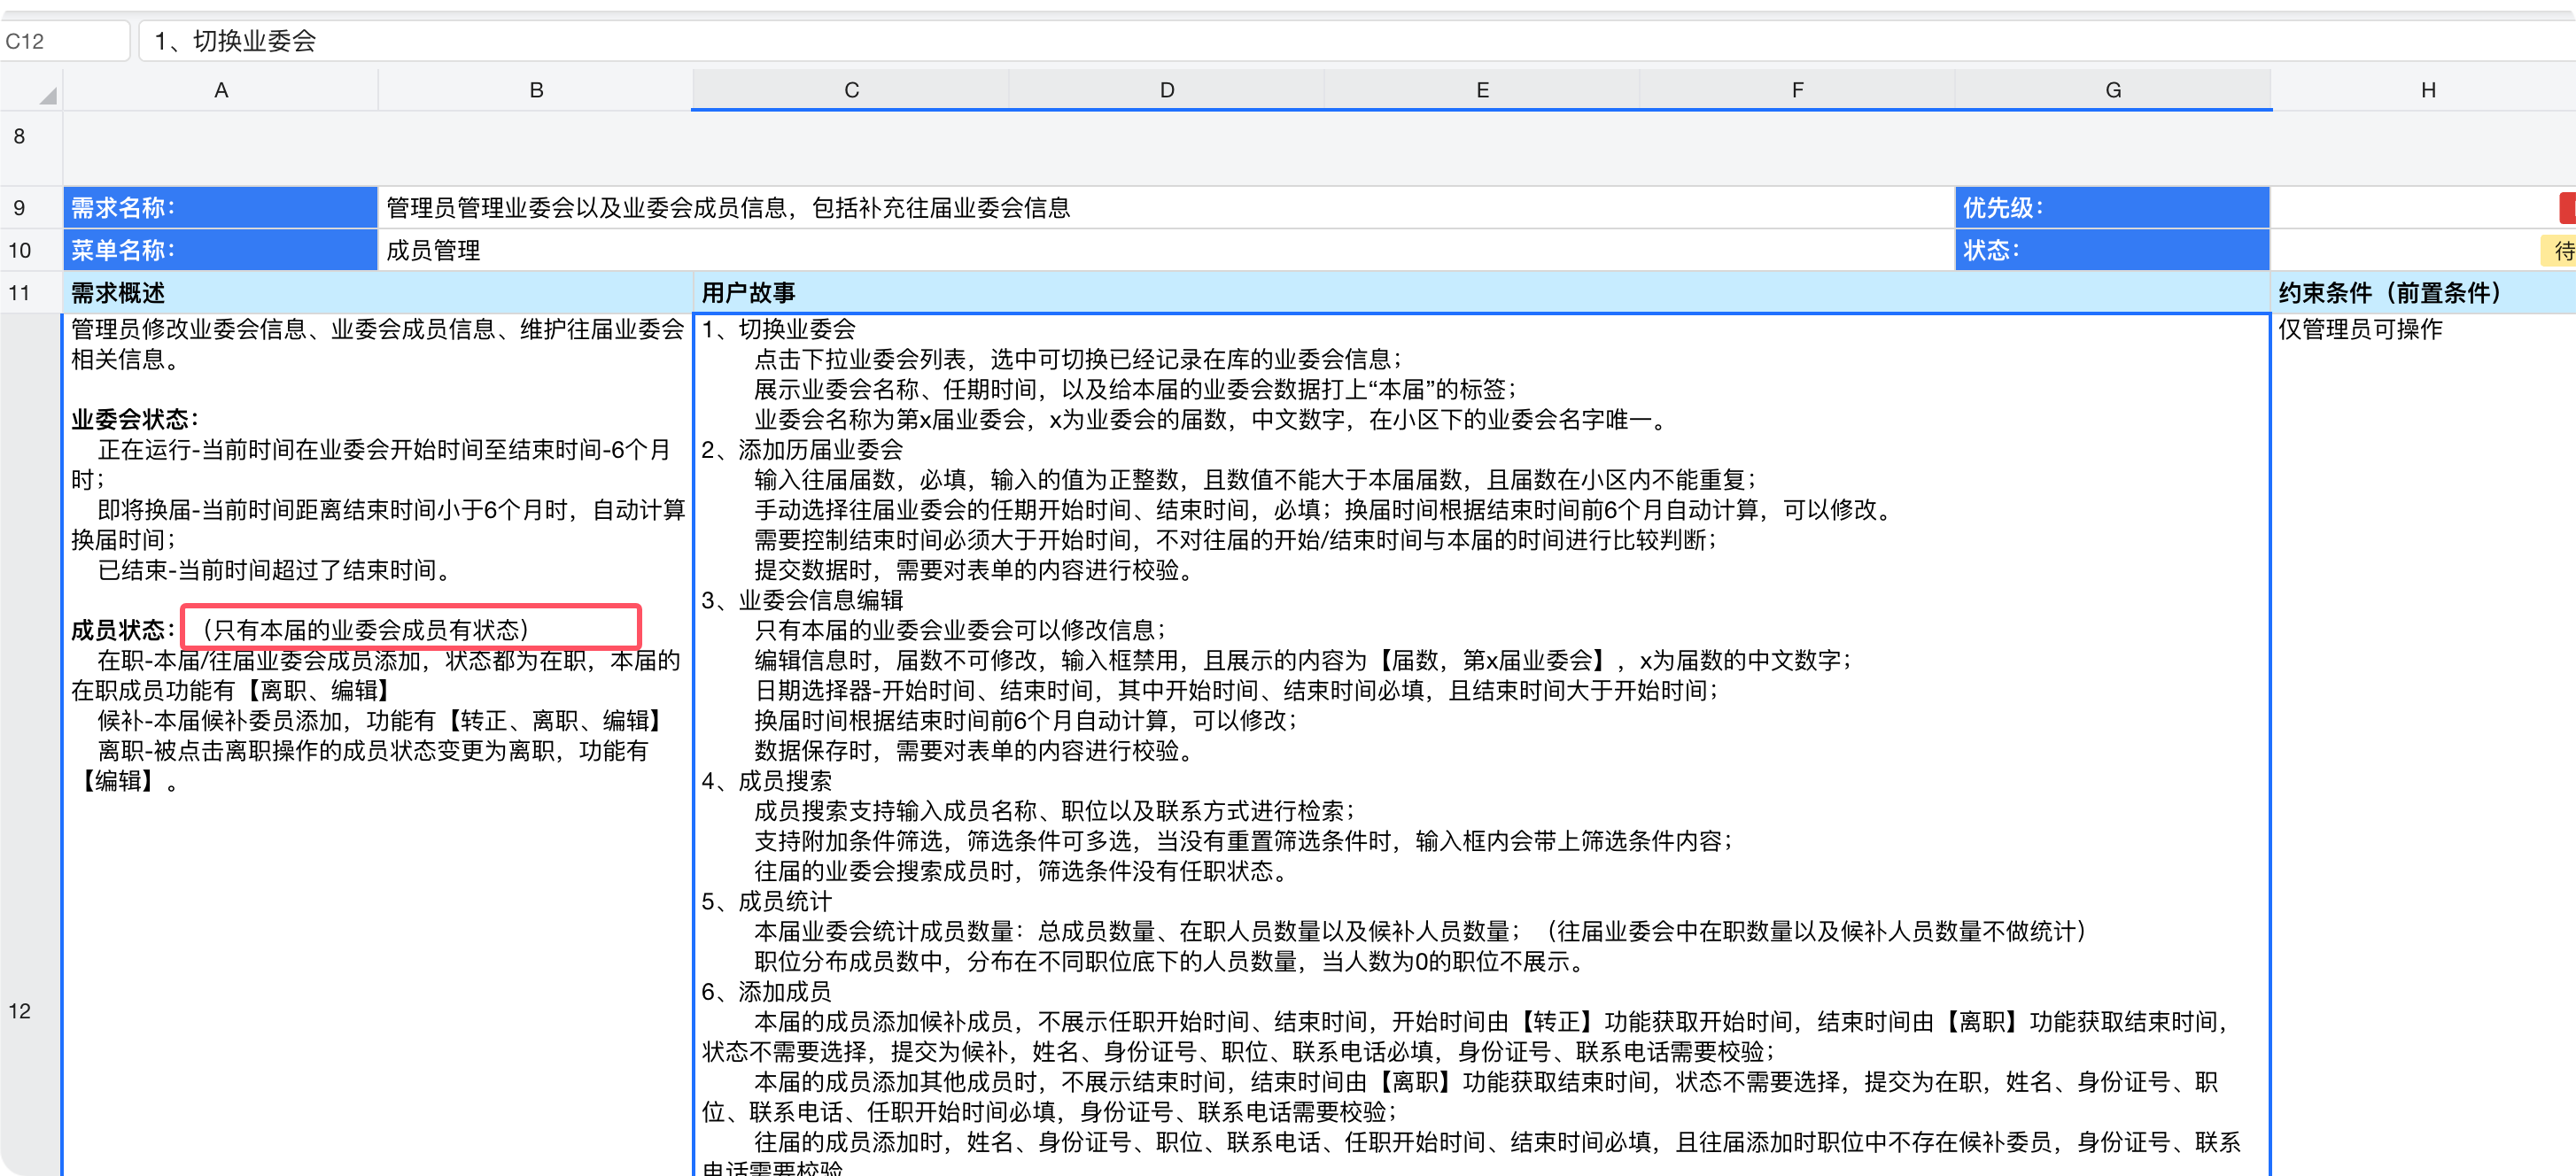
Task: Select row number 12
Action: click(19, 1010)
